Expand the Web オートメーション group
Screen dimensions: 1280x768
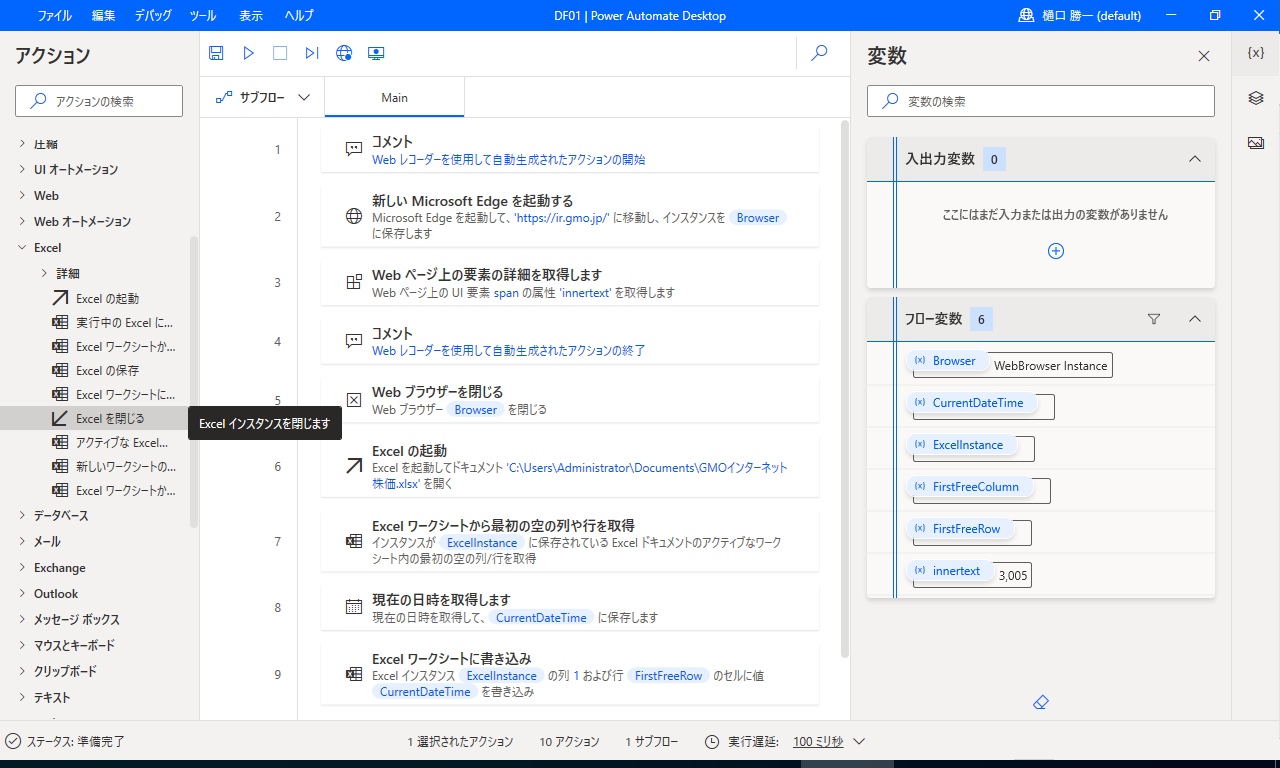(22, 221)
